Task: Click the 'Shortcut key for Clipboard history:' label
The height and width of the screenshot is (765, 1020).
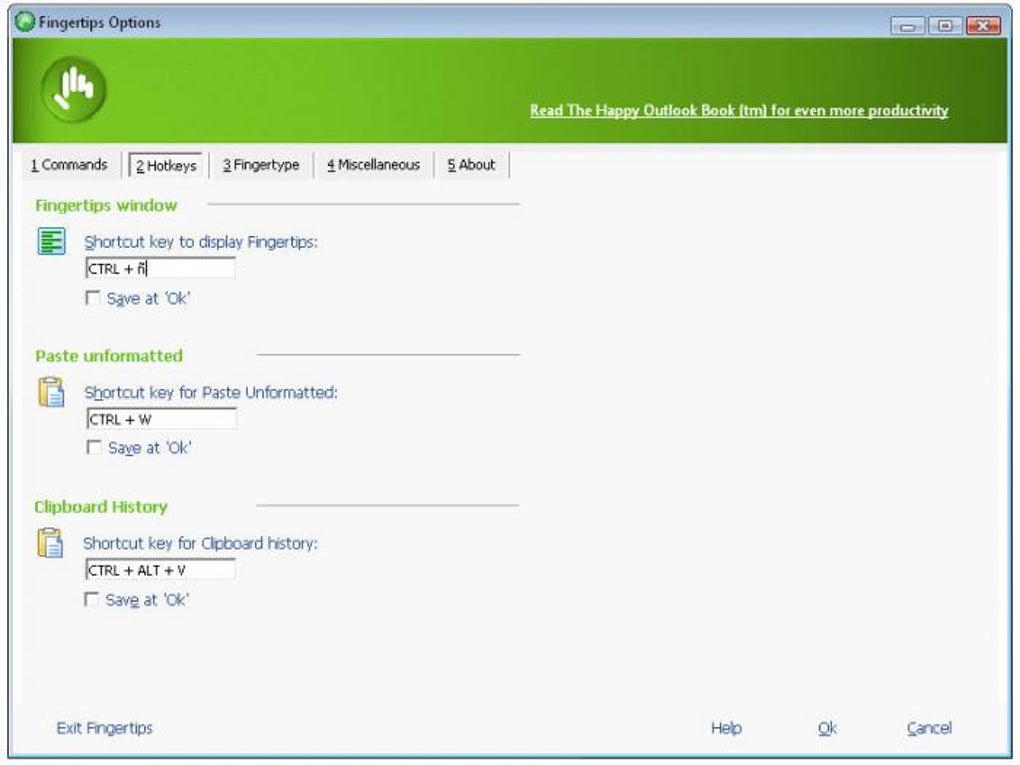Action: click(200, 543)
